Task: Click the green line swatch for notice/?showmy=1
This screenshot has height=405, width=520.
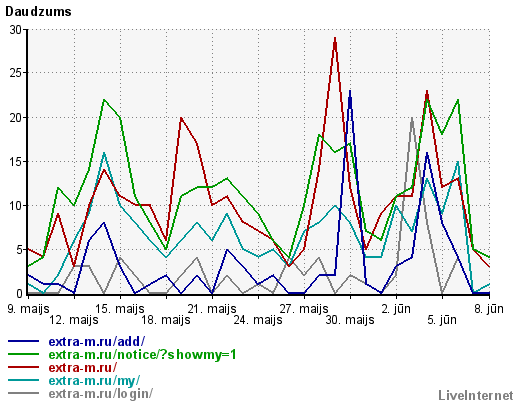Action: tap(23, 354)
